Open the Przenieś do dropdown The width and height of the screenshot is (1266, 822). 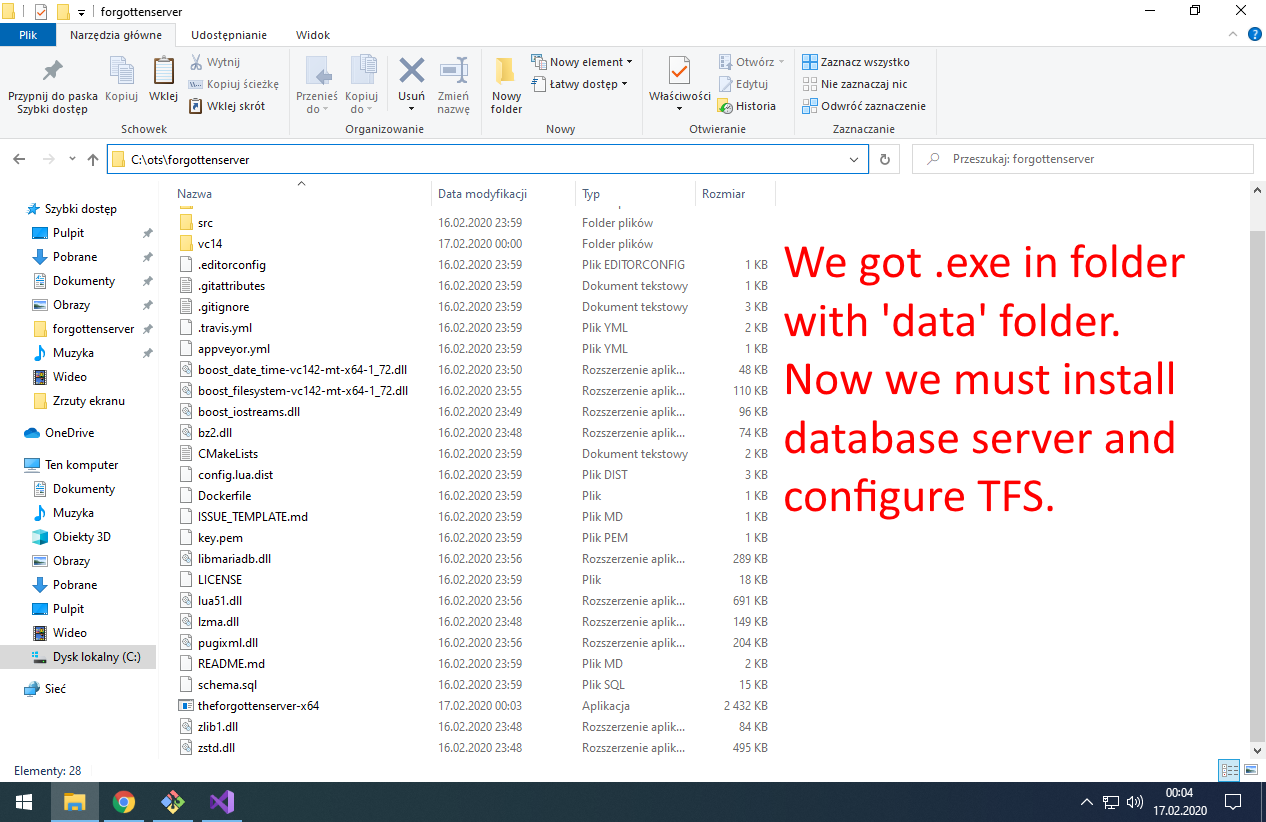coord(318,85)
